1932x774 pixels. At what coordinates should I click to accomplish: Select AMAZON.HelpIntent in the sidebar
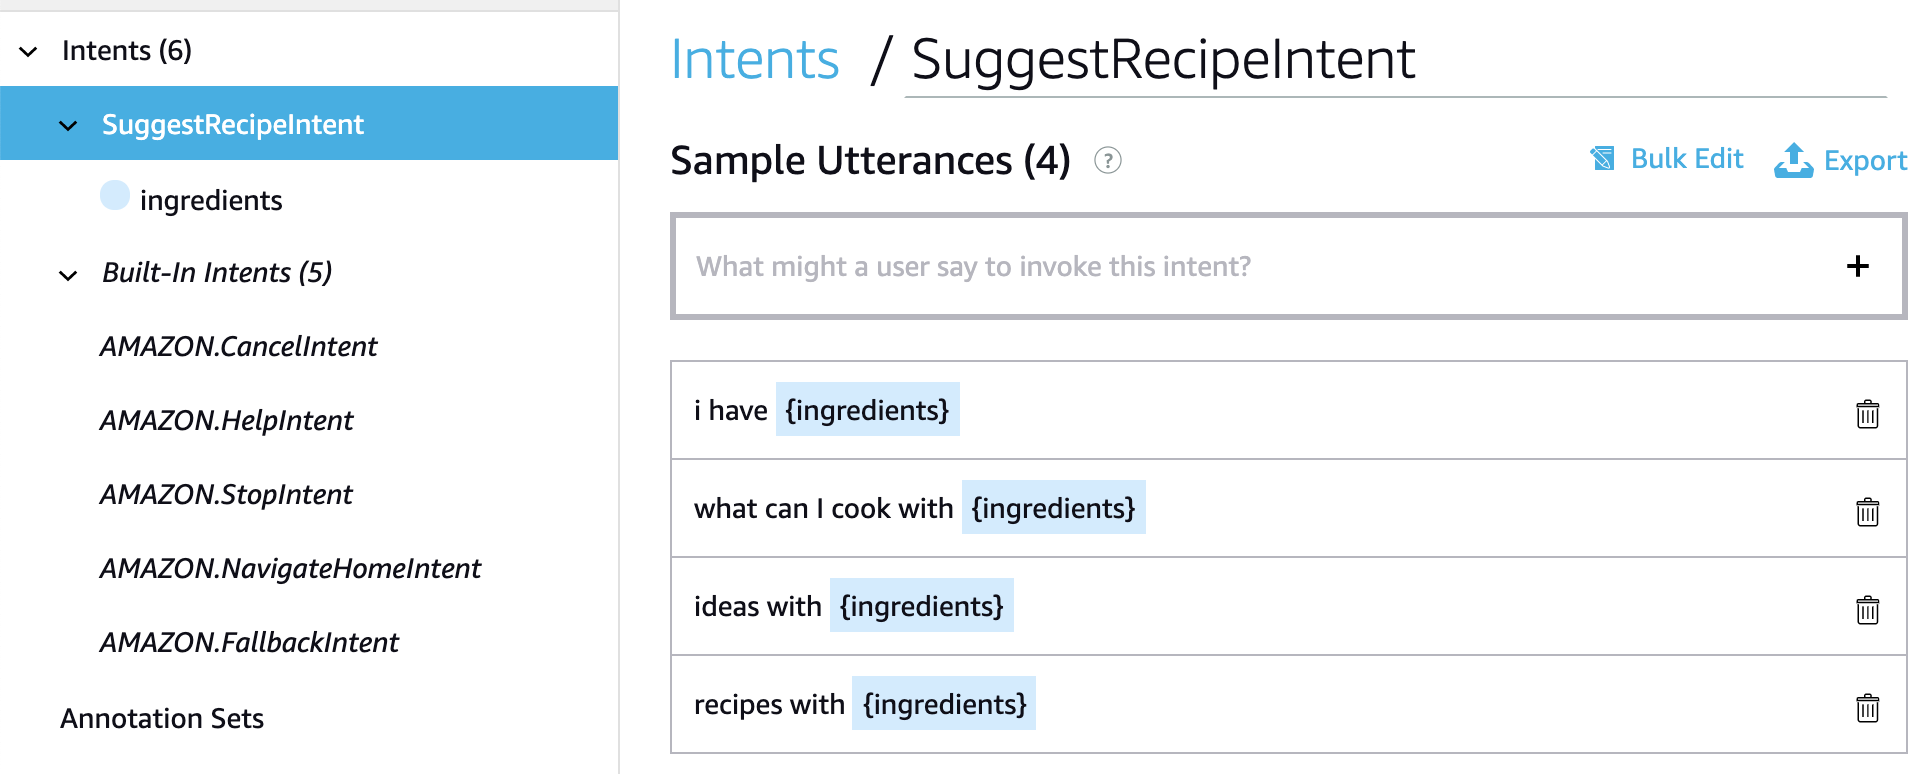(x=226, y=420)
